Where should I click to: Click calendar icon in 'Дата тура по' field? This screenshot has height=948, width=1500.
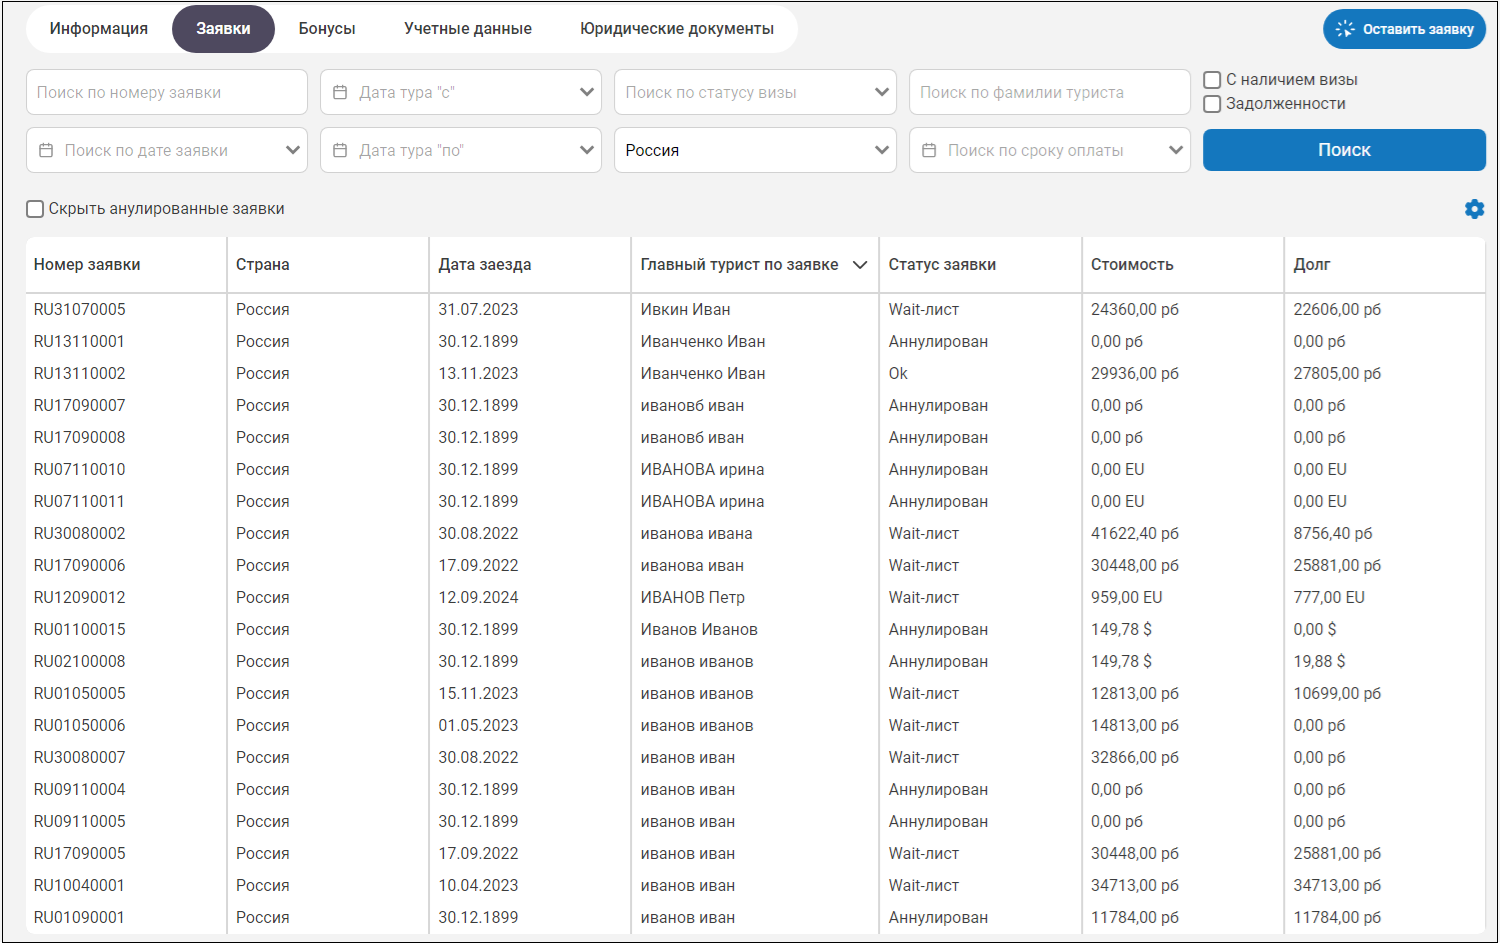340,150
